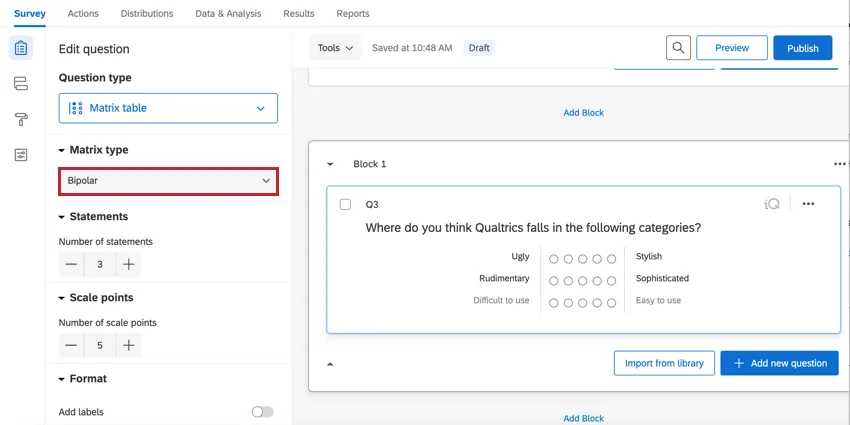Collapse Block 1 using its arrow
The width and height of the screenshot is (850, 425).
point(330,164)
